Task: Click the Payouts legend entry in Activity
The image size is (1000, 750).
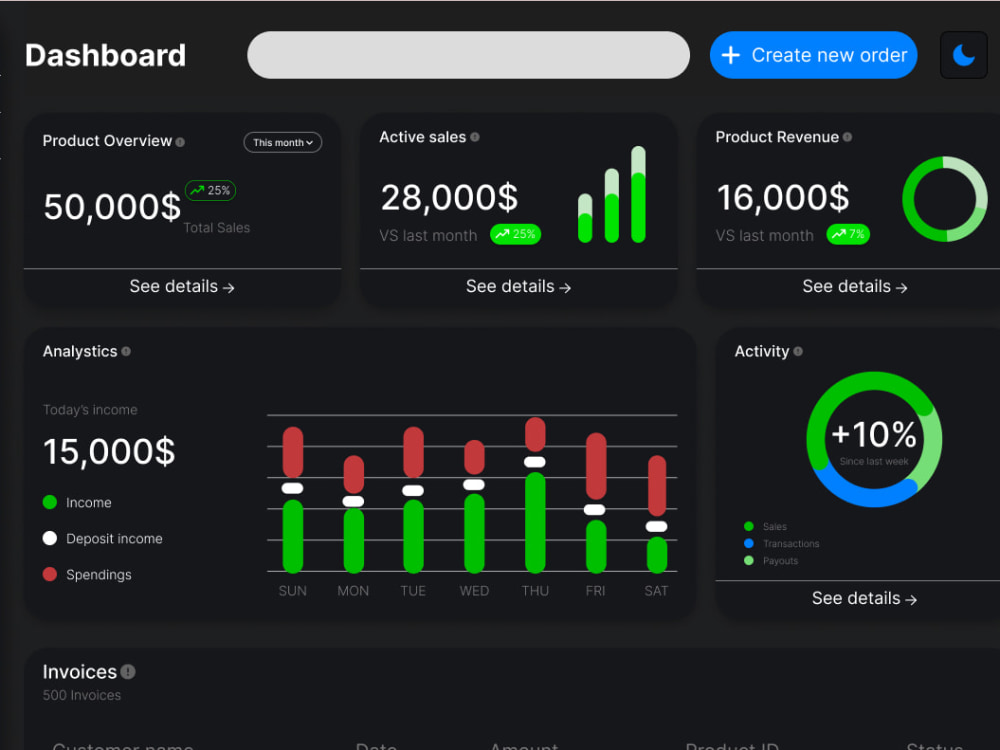Action: coord(771,561)
